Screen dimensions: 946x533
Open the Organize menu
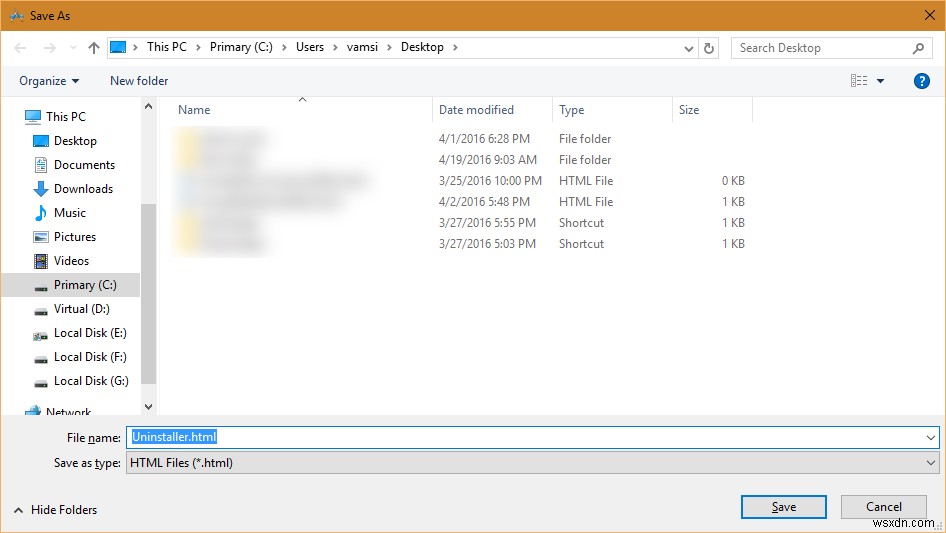click(x=49, y=81)
